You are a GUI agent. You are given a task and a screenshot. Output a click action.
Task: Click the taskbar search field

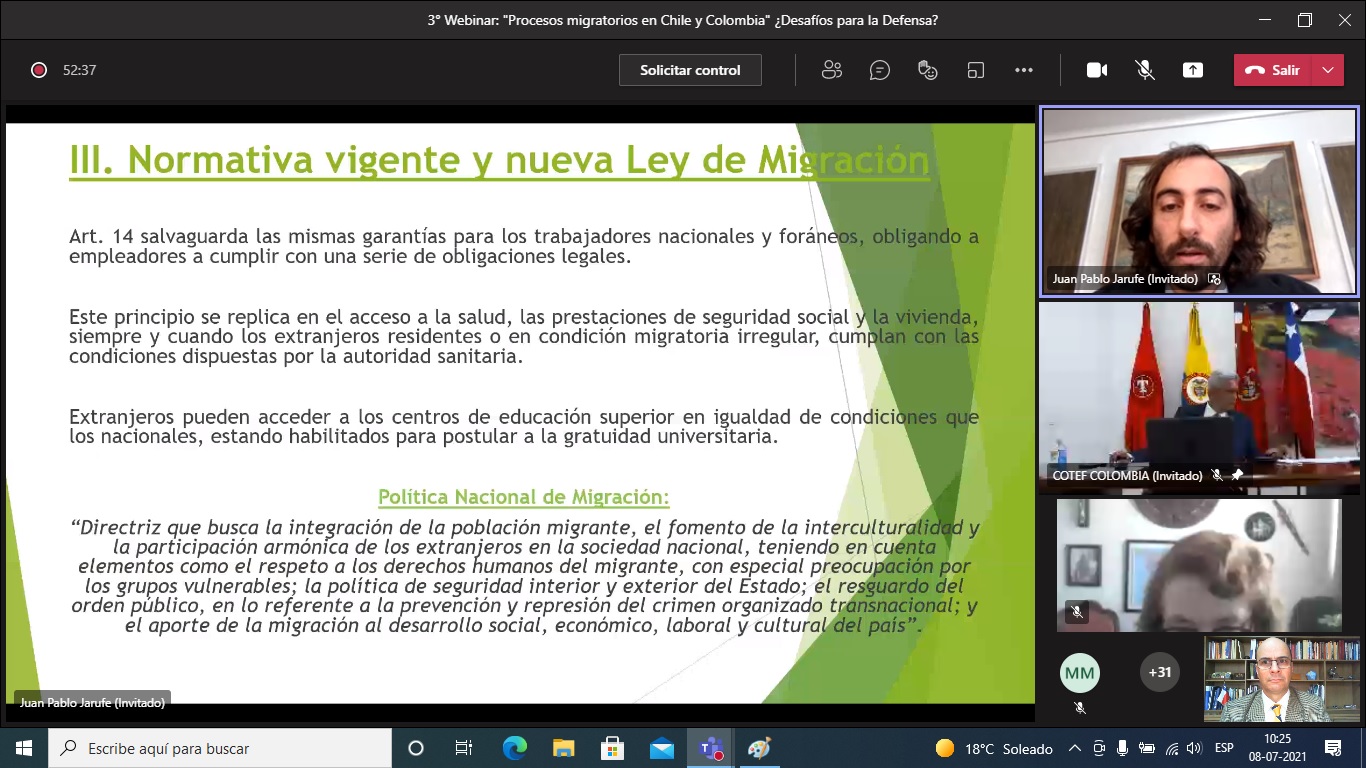pos(220,748)
